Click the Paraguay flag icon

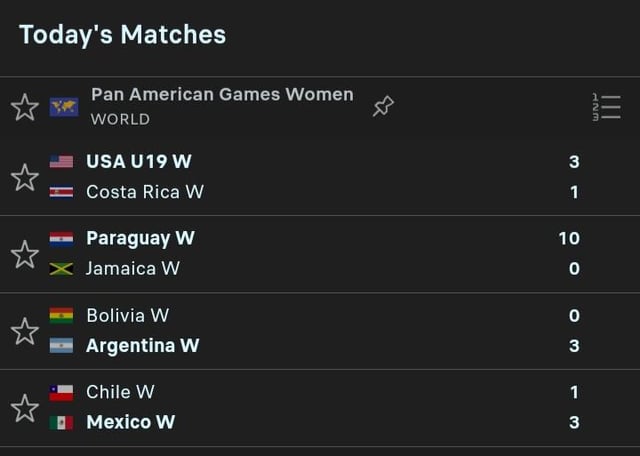61,239
